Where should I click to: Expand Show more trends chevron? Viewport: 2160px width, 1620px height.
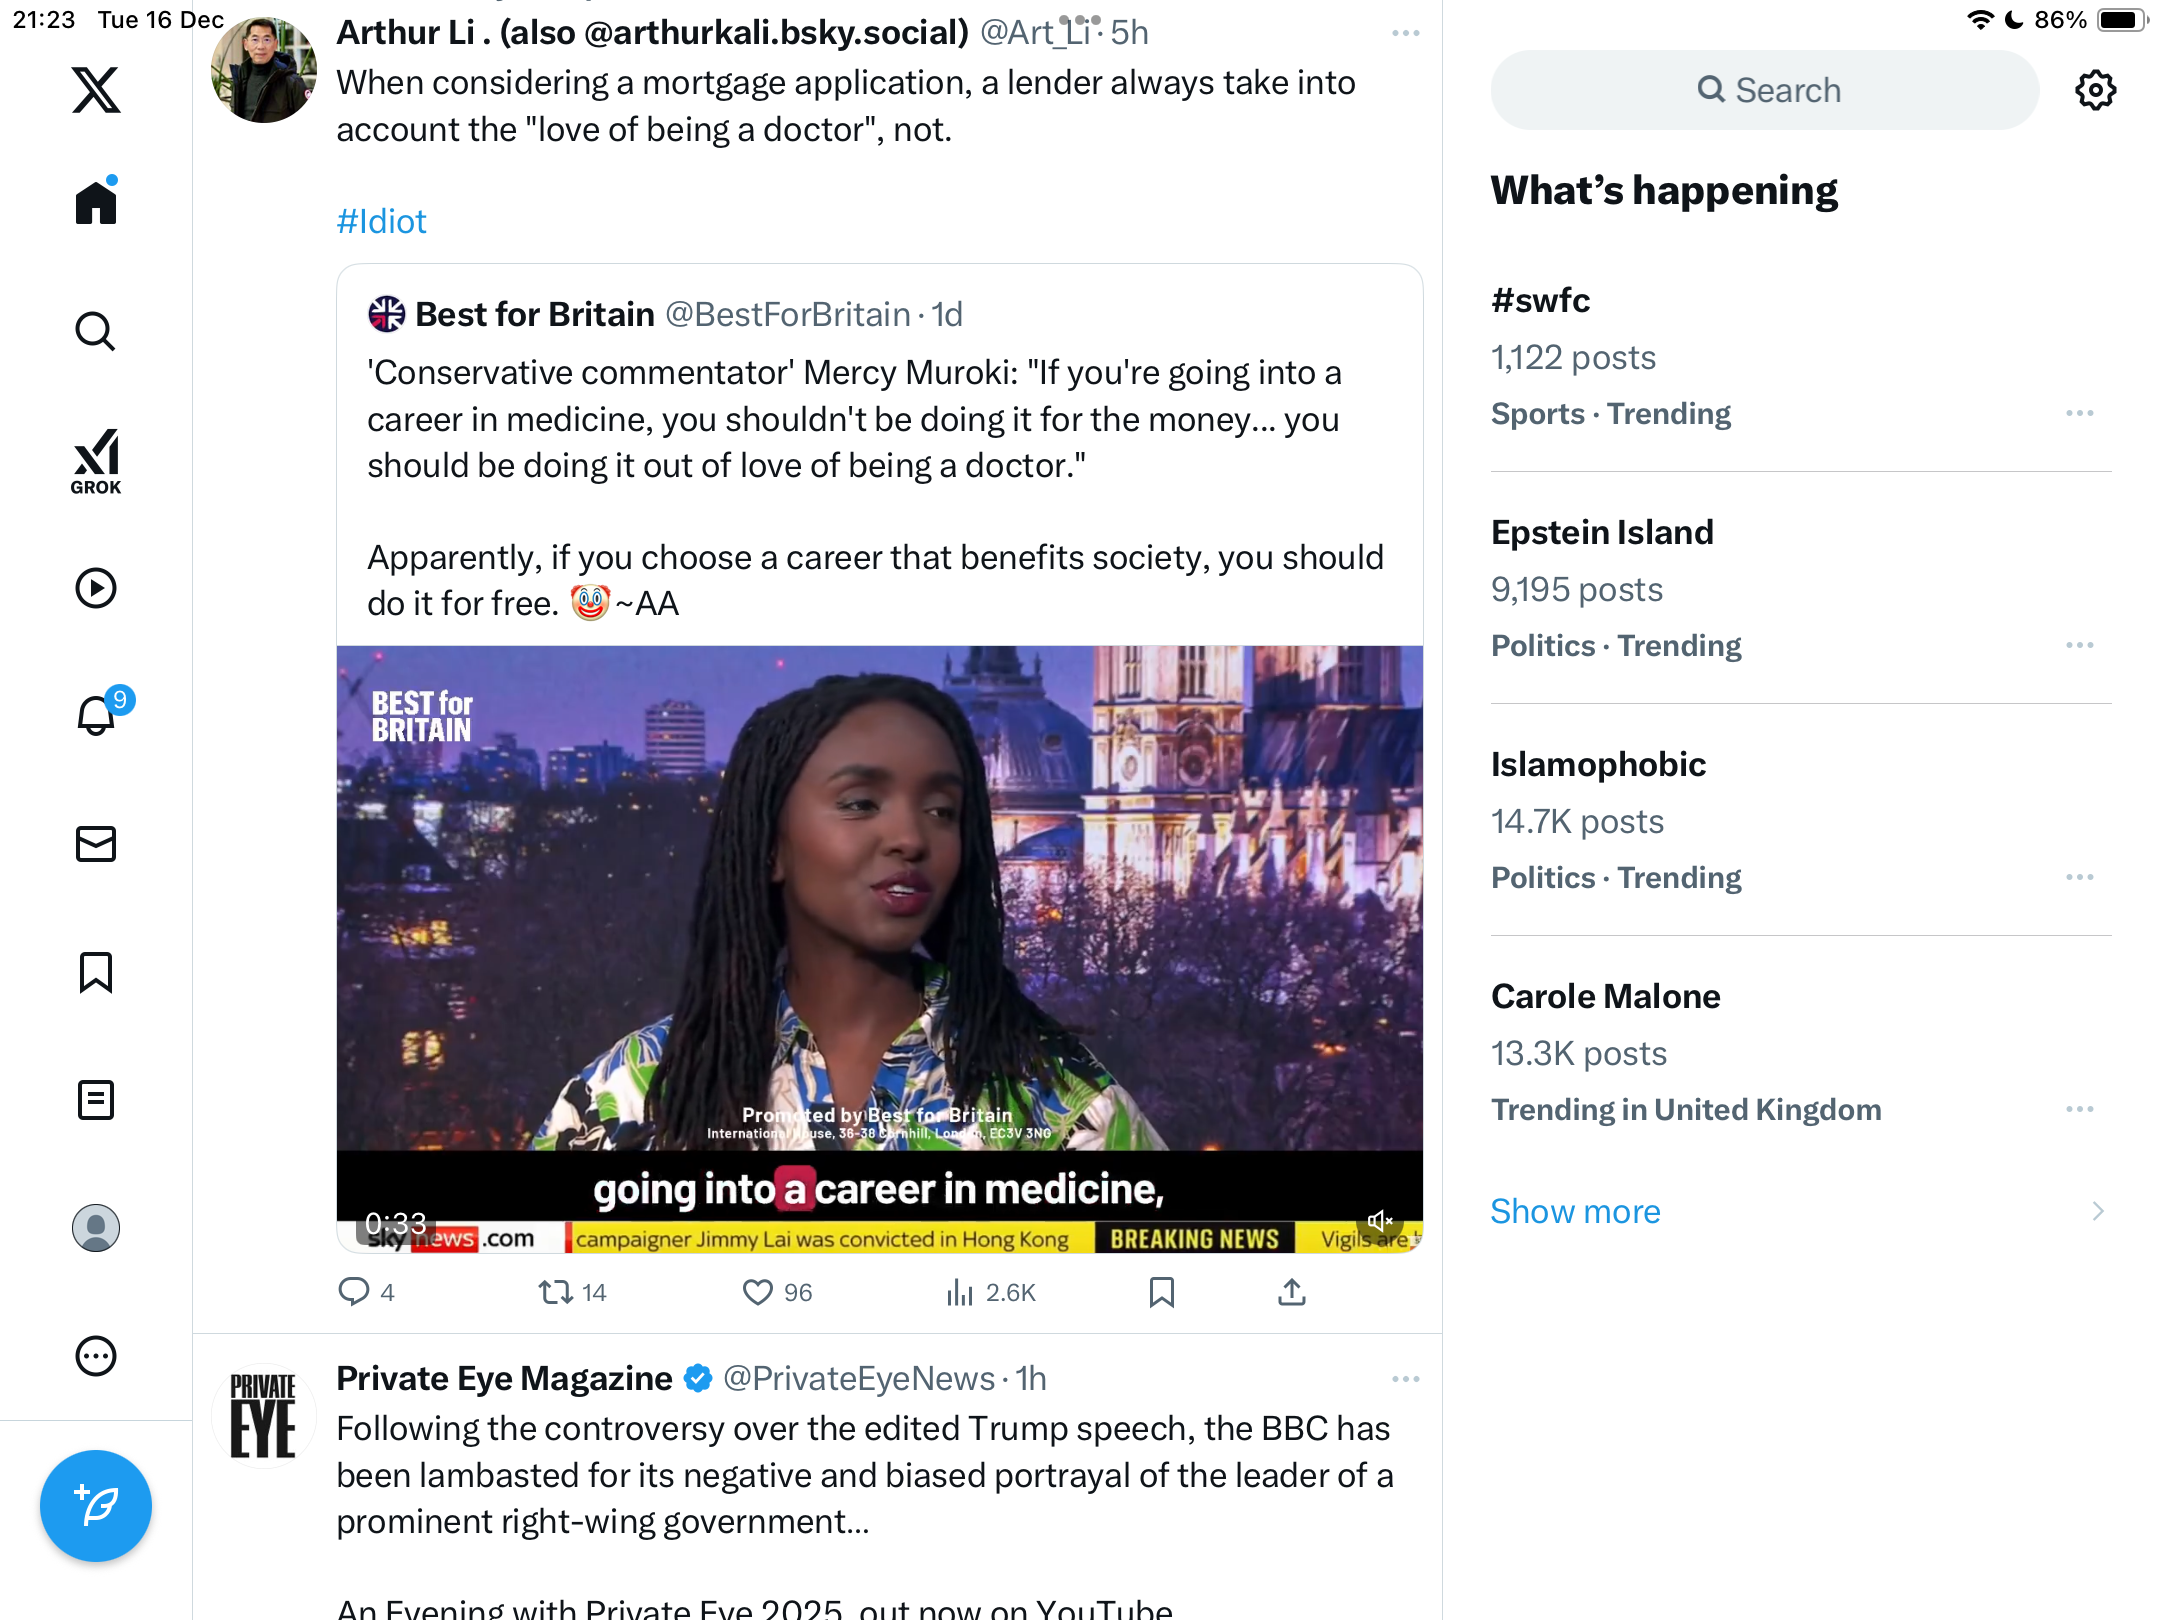(x=2097, y=1211)
